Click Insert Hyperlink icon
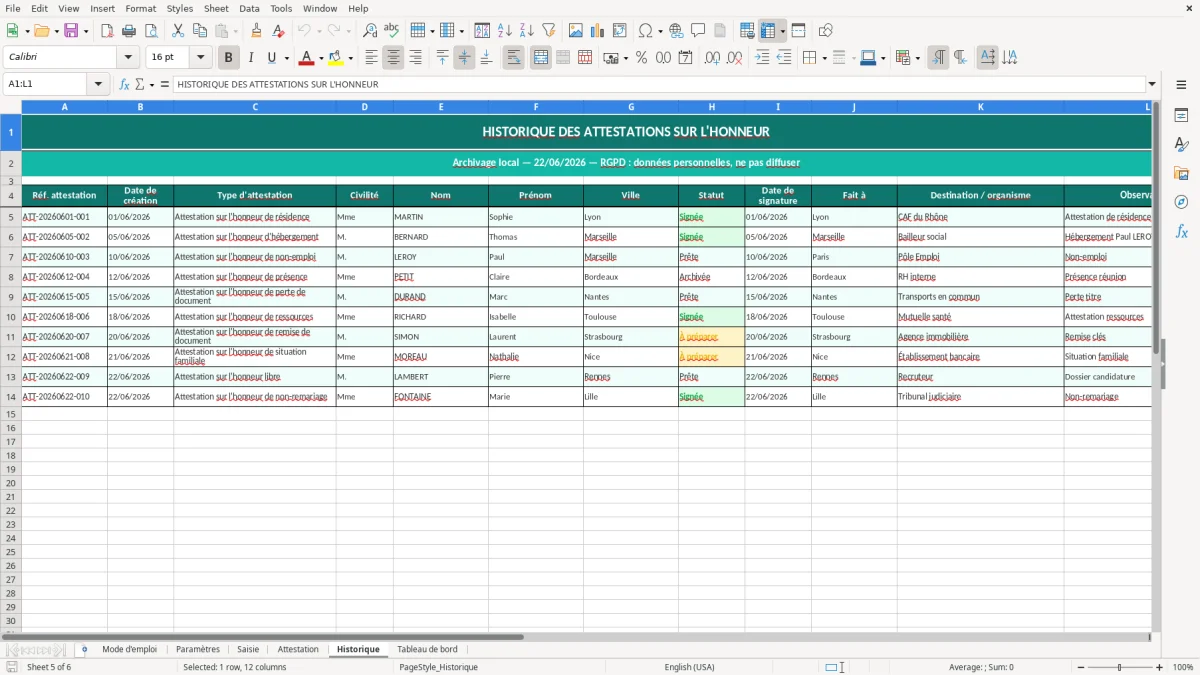The width and height of the screenshot is (1200, 675). [676, 31]
